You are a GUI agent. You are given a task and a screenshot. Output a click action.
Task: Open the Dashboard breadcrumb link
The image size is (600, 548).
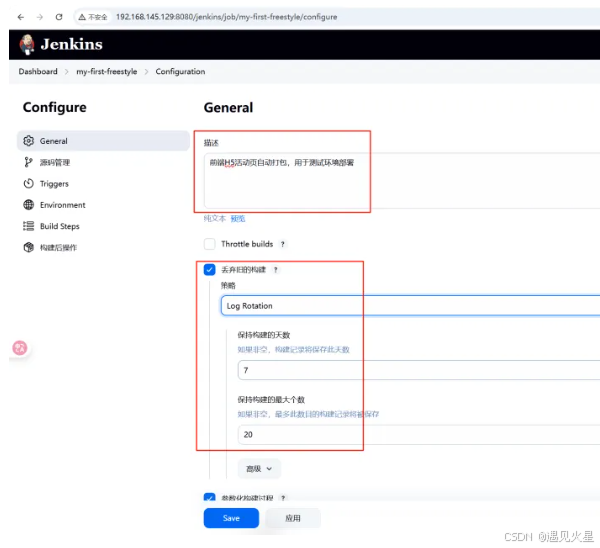(38, 72)
